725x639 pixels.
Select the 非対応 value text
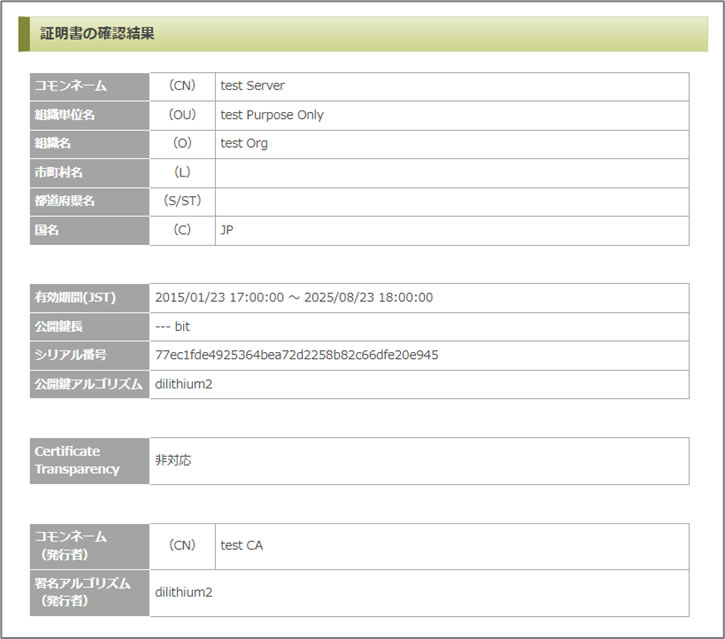tap(172, 460)
